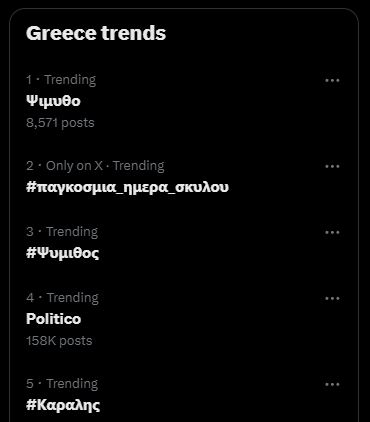The height and width of the screenshot is (422, 370).
Task: Click the Greece trends heading
Action: (x=96, y=33)
